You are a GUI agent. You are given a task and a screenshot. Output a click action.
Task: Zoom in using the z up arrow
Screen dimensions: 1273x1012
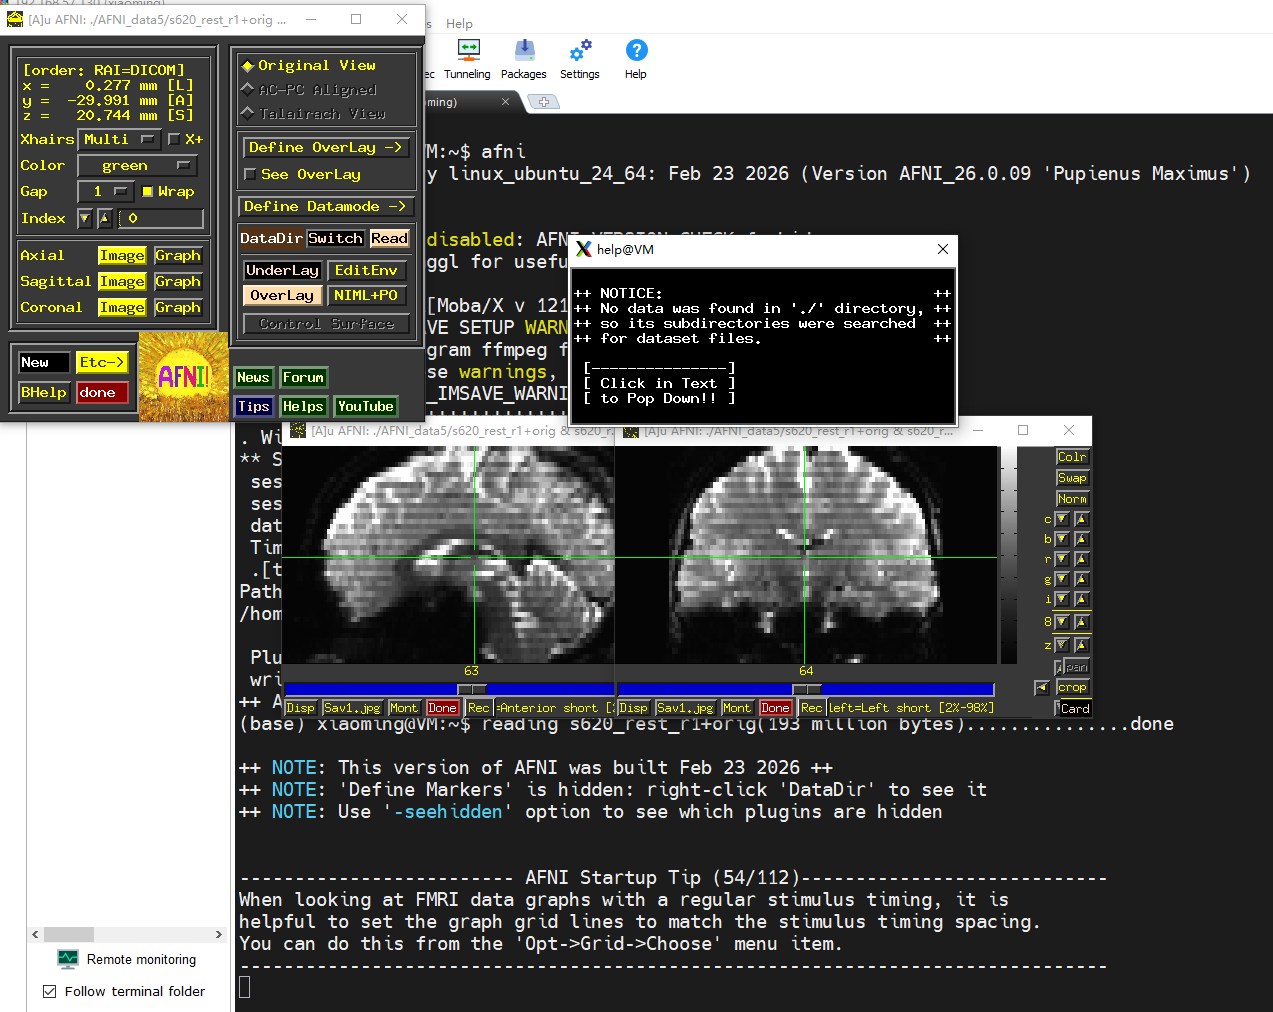(1081, 646)
